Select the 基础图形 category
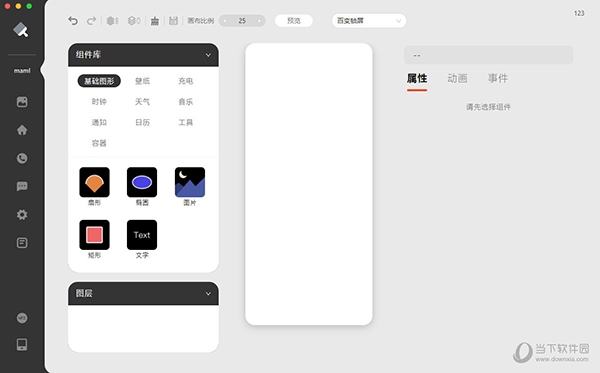This screenshot has width=600, height=373. click(99, 81)
